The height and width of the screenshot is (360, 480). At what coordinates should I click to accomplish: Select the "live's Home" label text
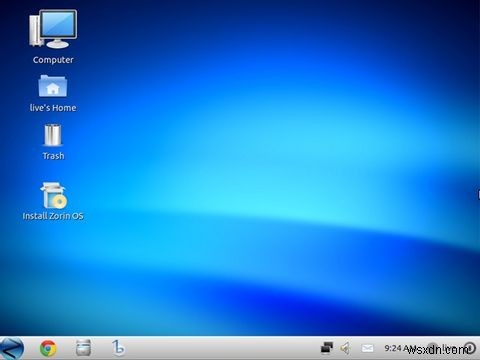(53, 108)
